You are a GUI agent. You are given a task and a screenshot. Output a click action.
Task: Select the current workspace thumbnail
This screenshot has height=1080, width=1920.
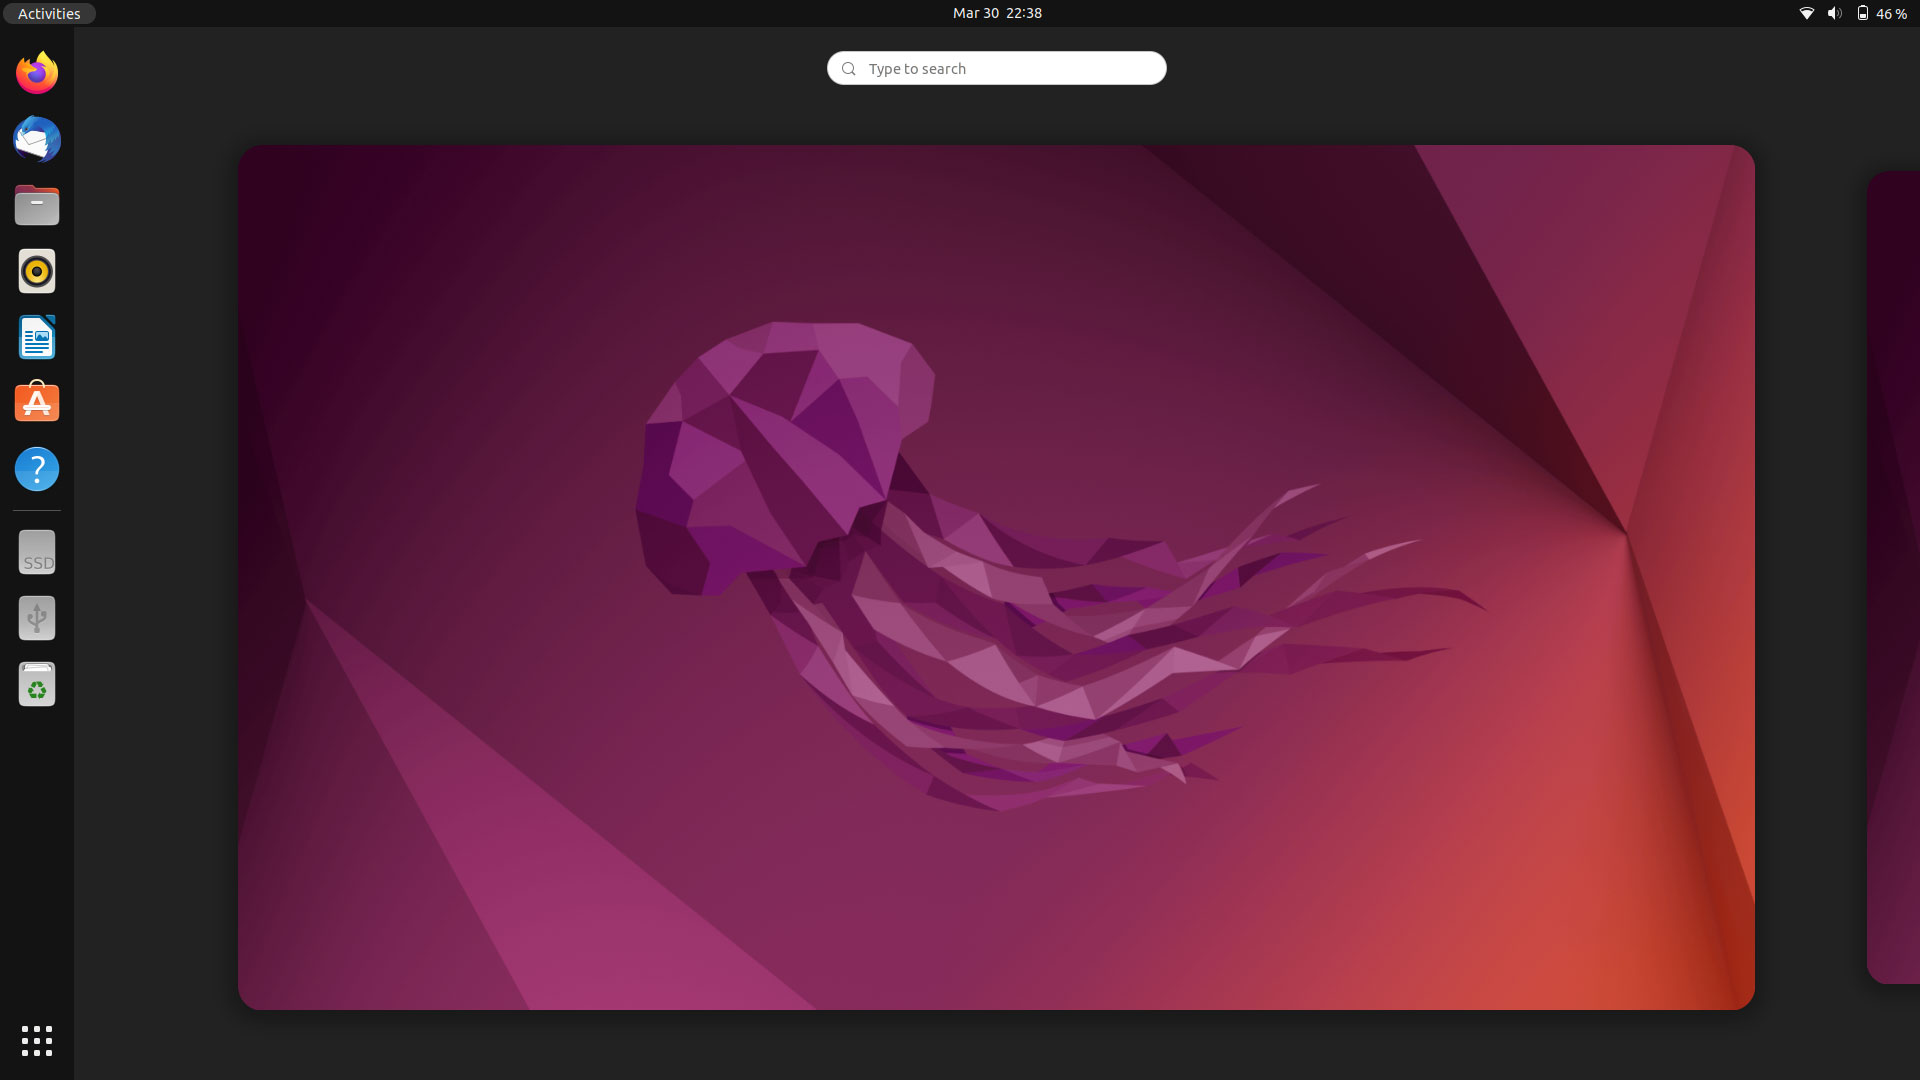996,577
